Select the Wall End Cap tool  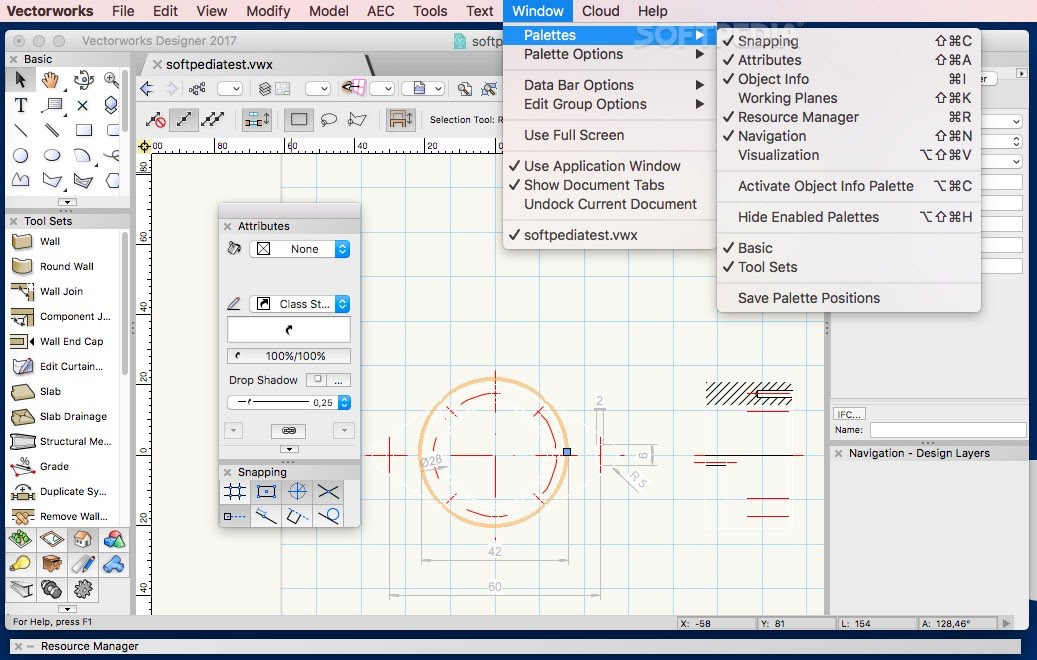click(71, 341)
